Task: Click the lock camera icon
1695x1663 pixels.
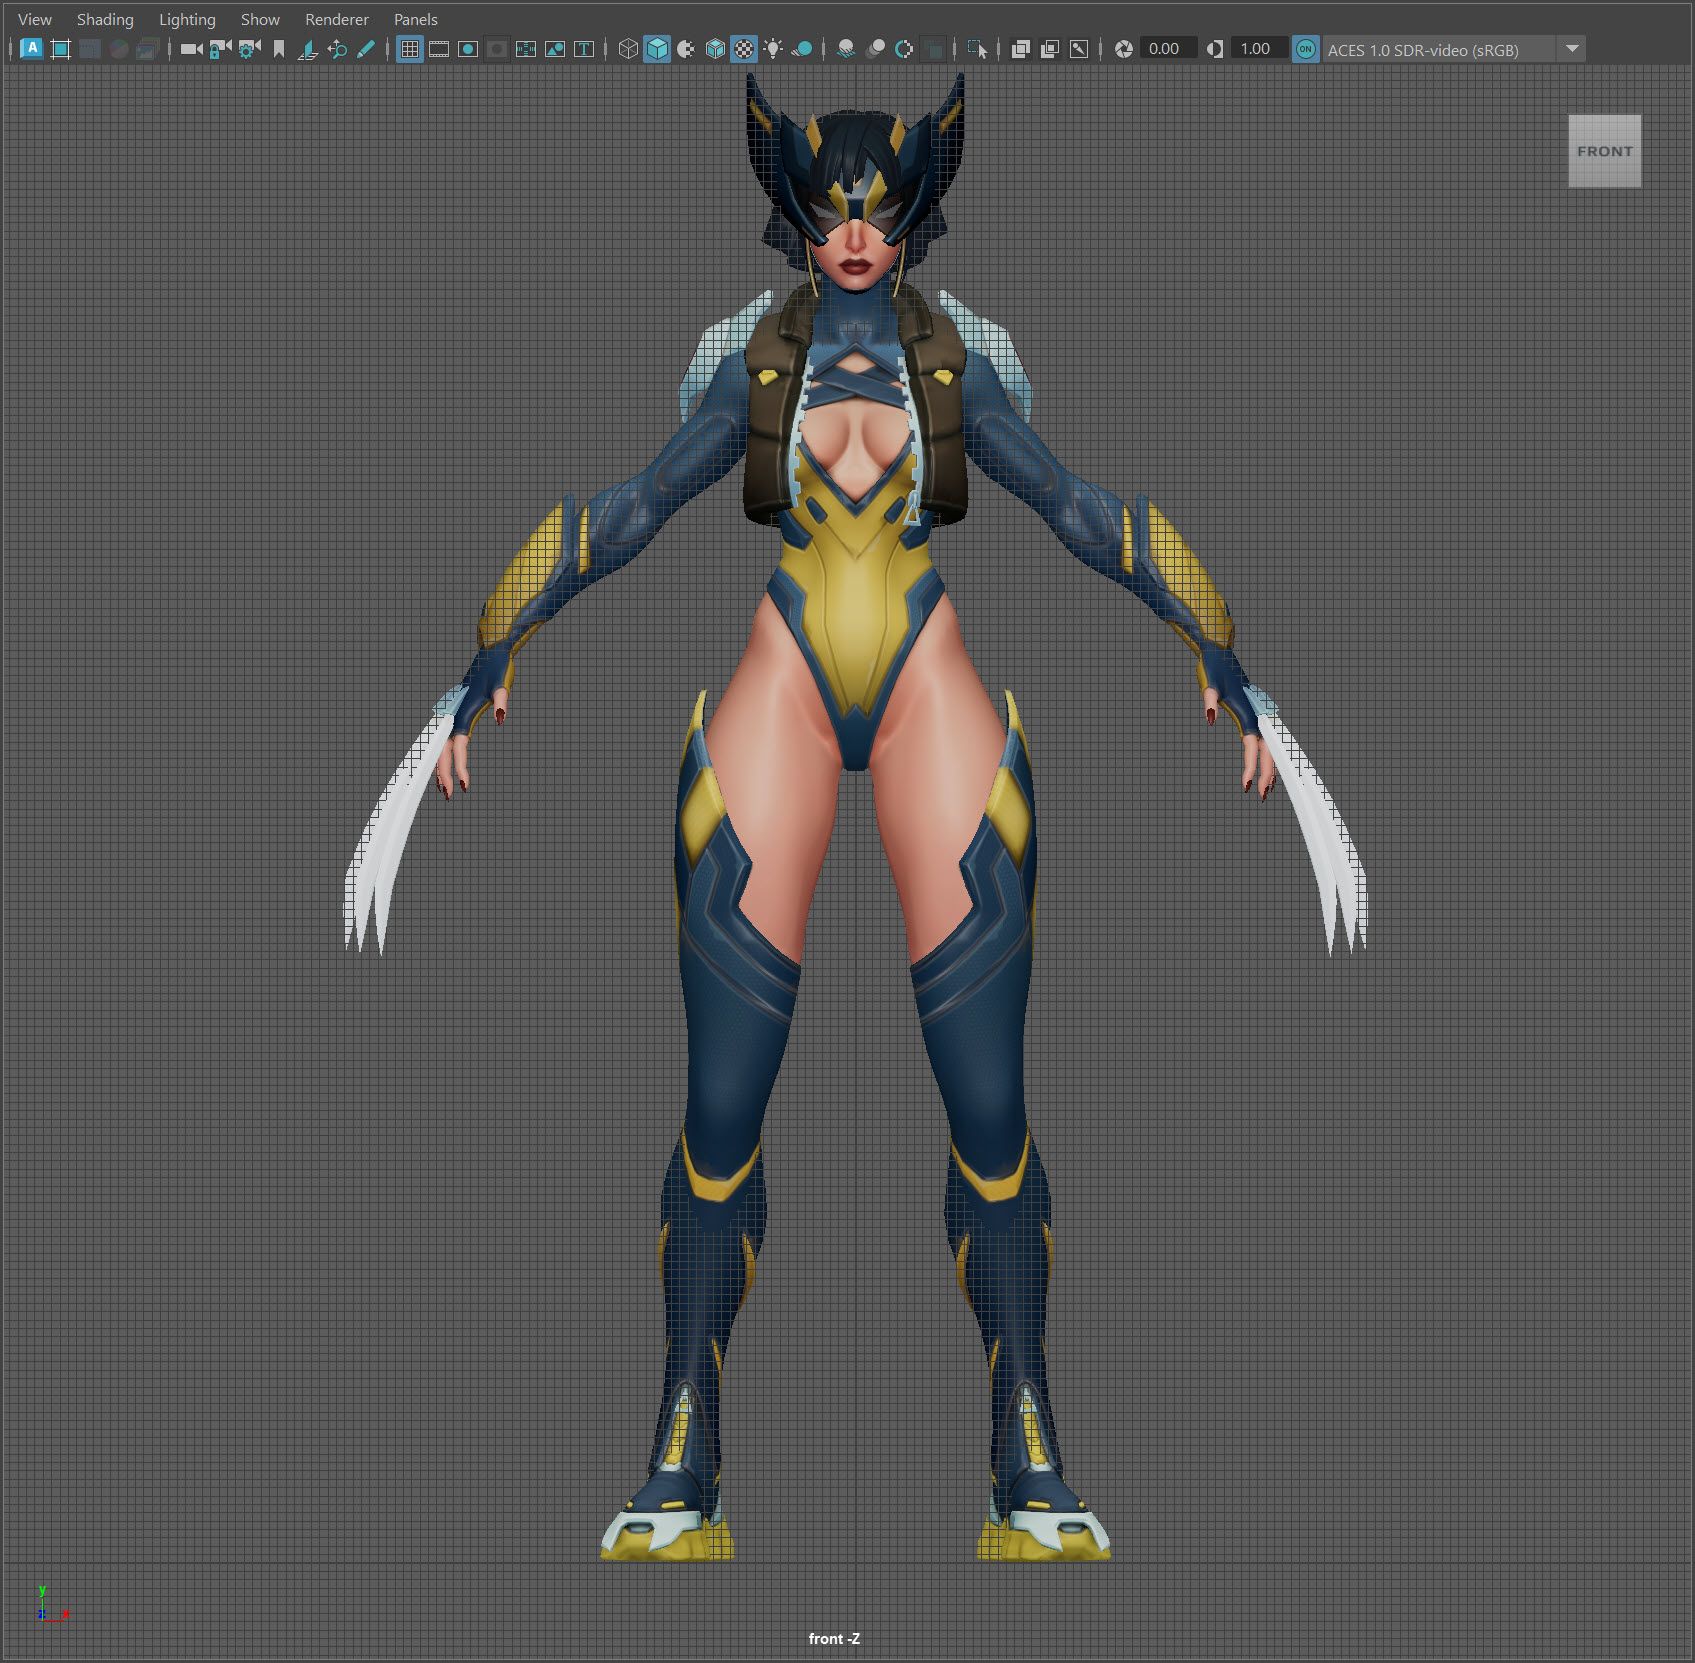Action: [x=220, y=49]
